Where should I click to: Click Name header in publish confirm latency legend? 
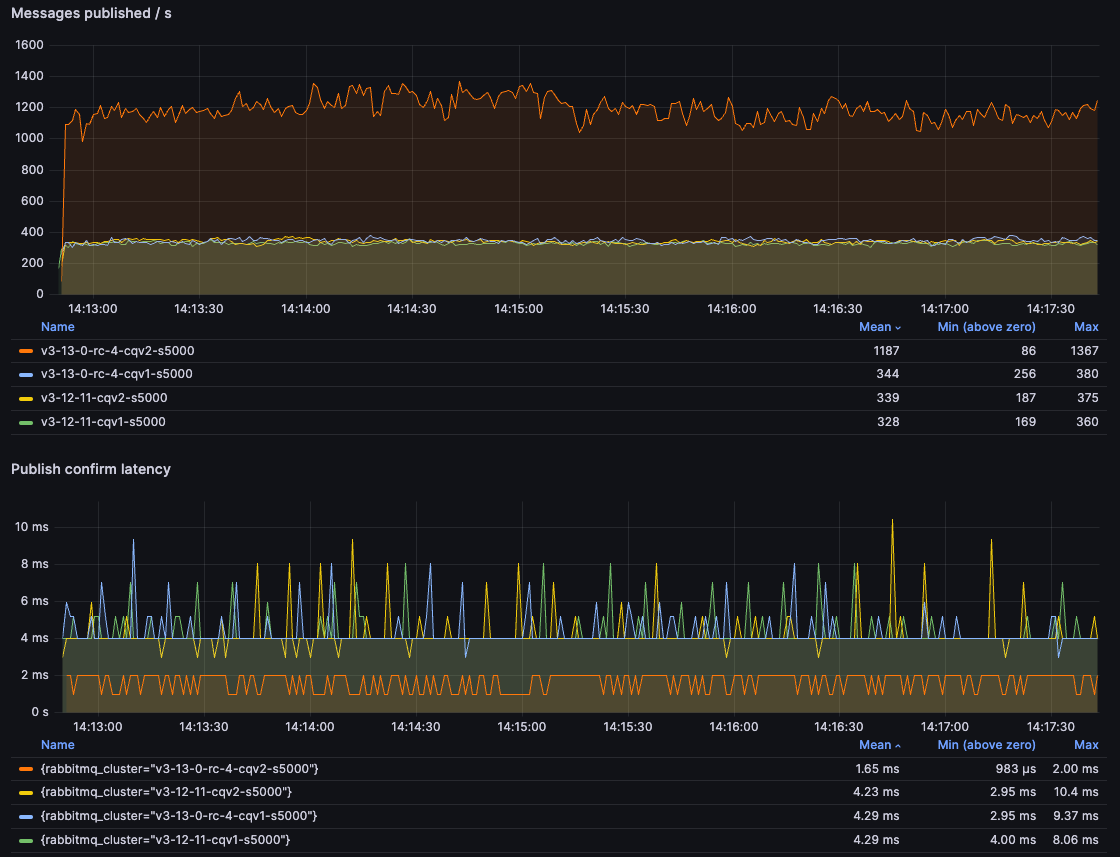pyautogui.click(x=58, y=745)
